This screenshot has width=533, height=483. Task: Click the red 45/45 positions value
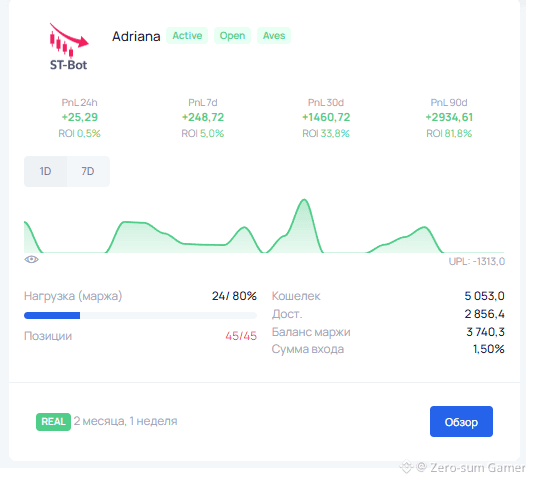pos(241,336)
